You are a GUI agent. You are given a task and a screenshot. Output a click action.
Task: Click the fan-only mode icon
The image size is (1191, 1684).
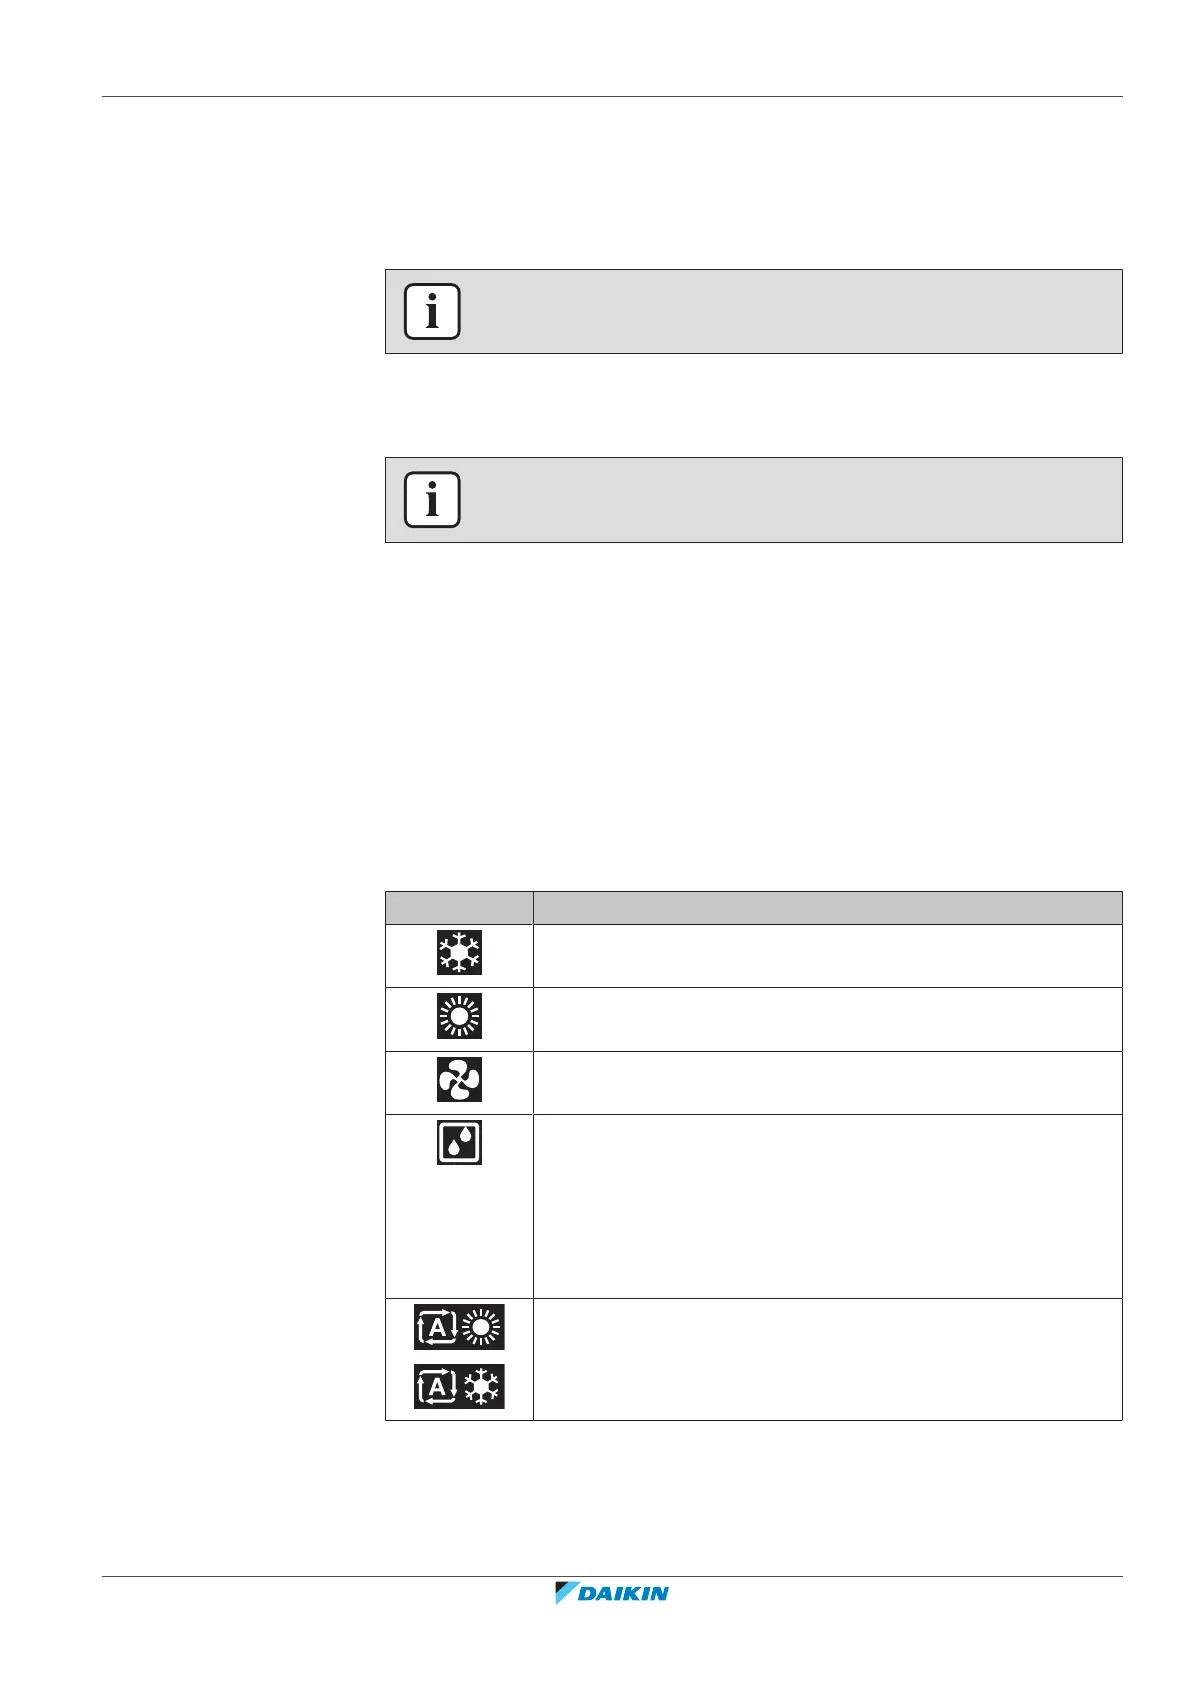pos(459,1080)
